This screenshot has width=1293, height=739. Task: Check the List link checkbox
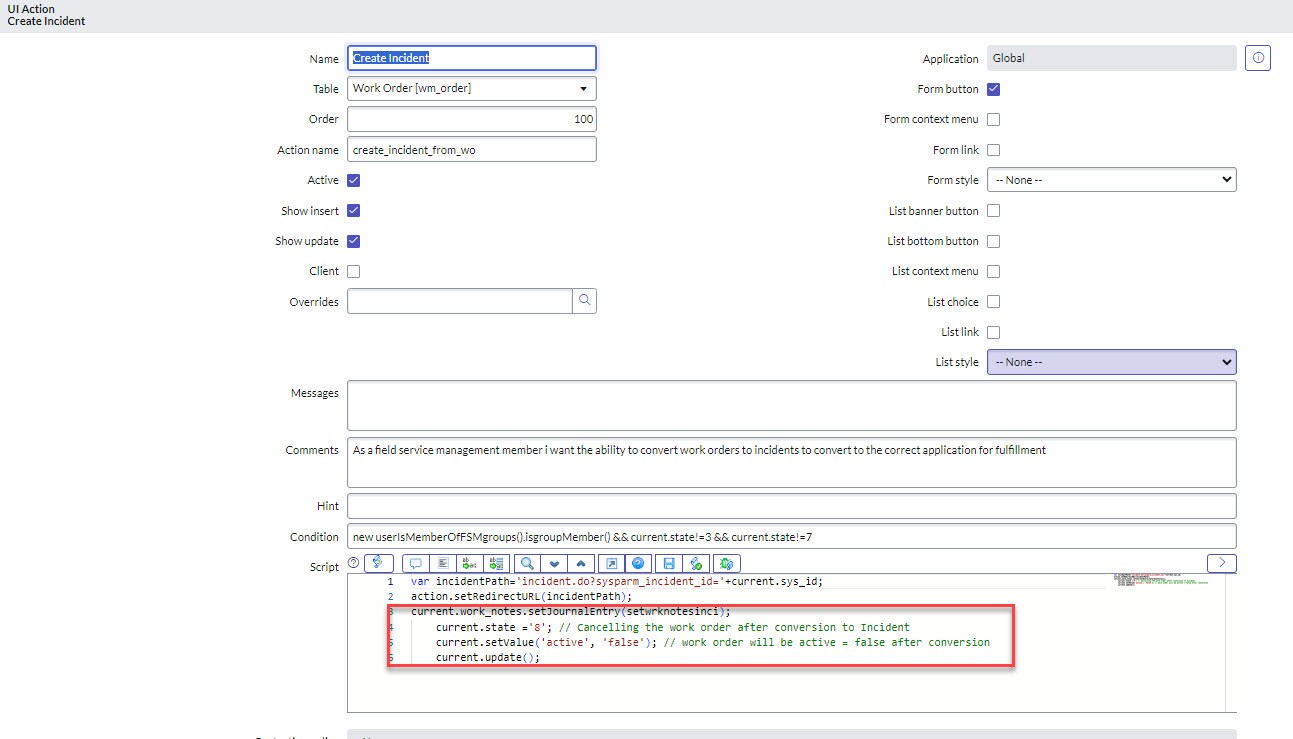[994, 332]
